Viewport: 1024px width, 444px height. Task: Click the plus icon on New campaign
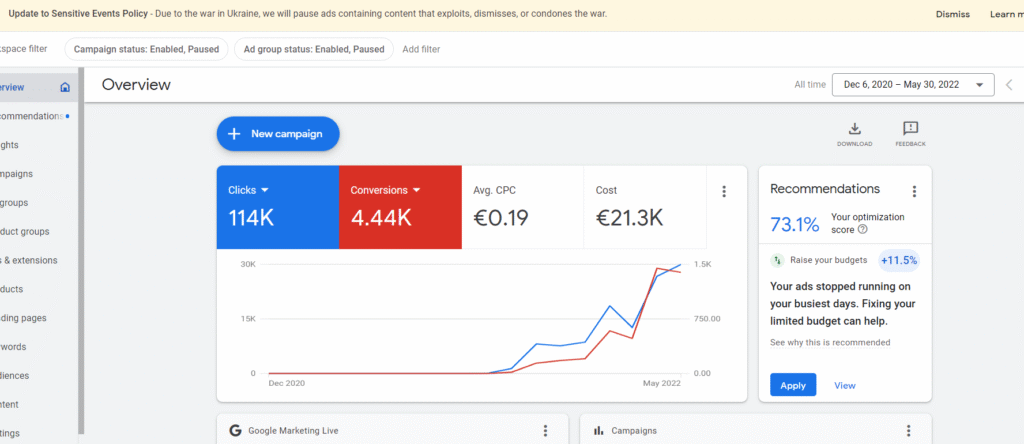pos(234,134)
